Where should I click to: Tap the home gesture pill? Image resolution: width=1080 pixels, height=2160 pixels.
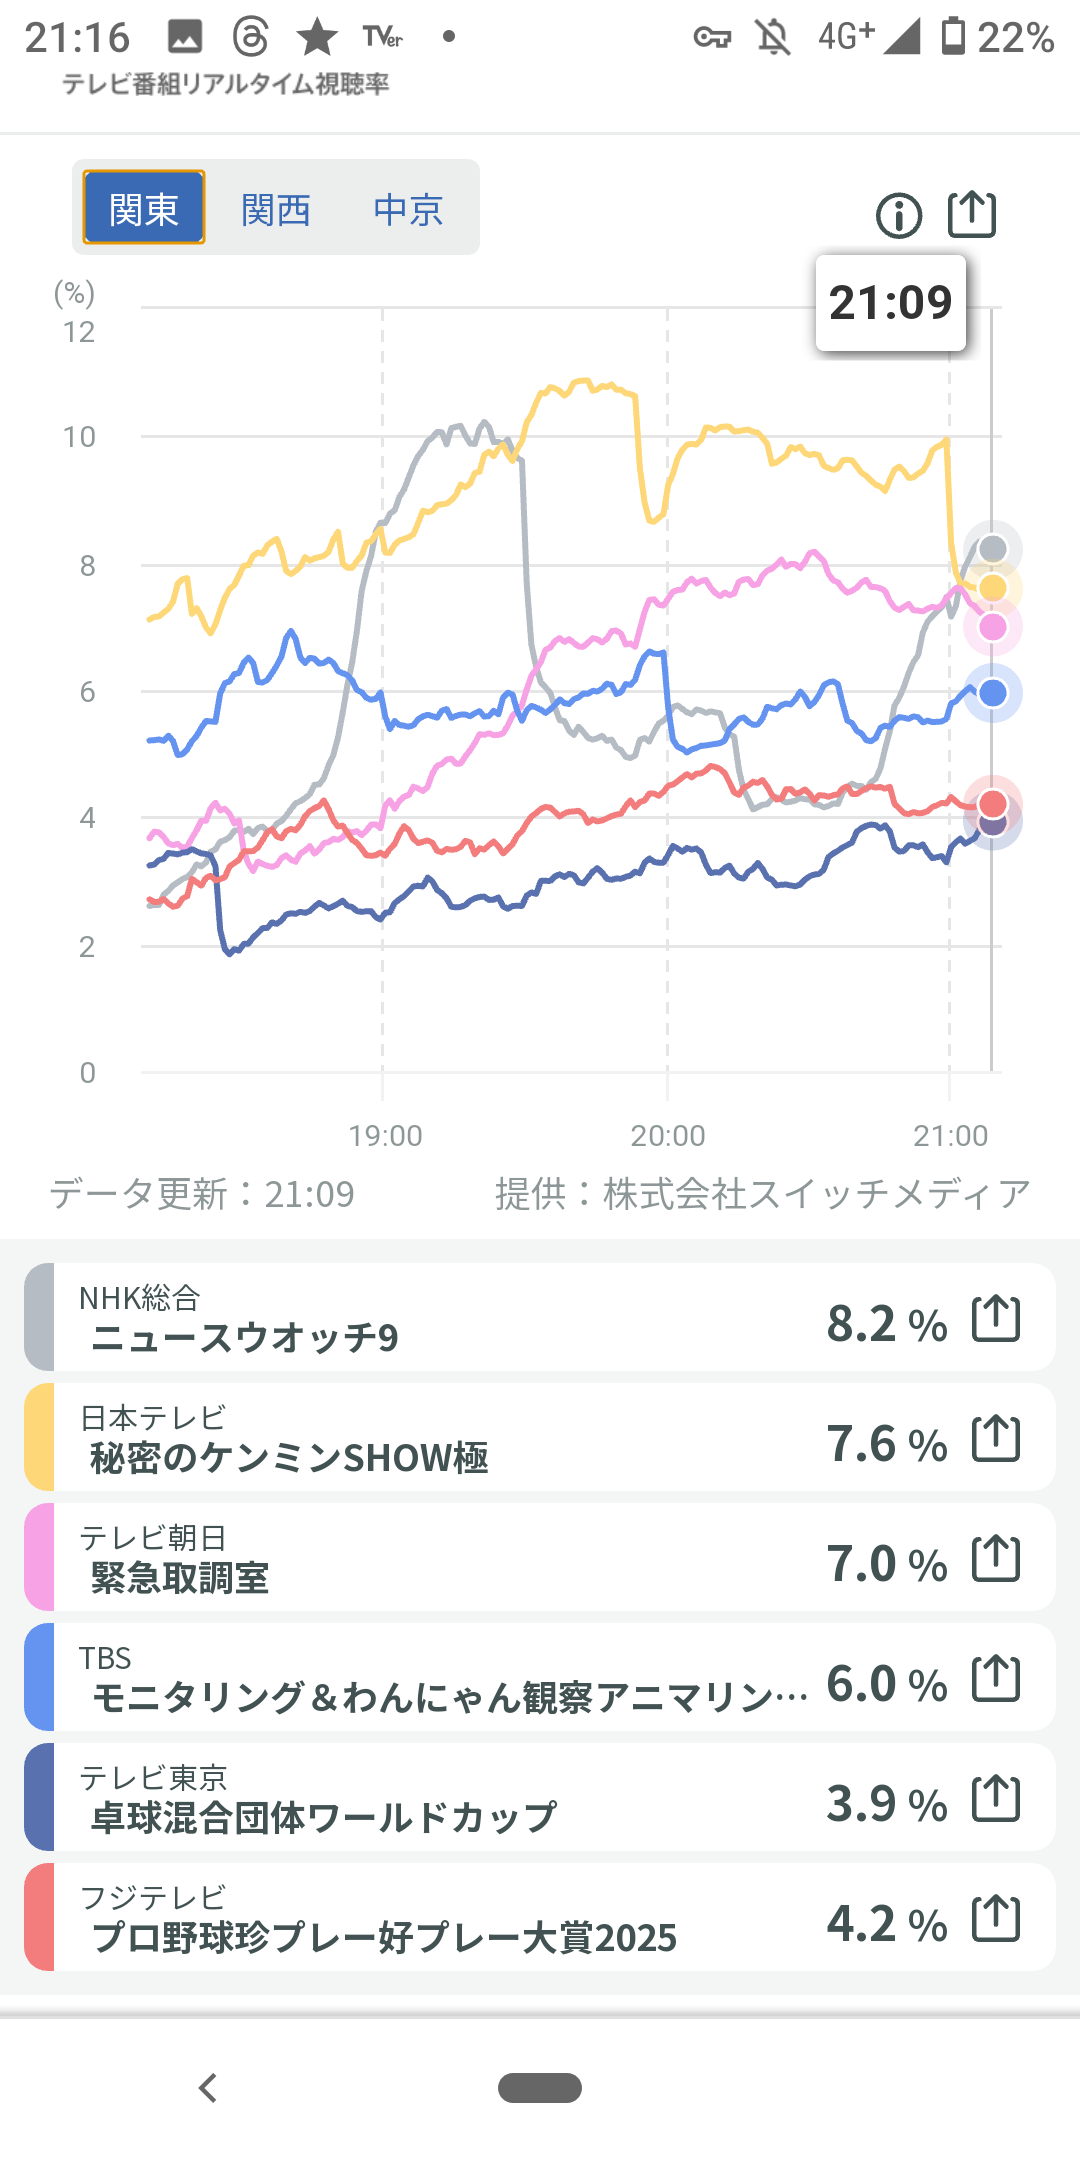click(540, 2087)
